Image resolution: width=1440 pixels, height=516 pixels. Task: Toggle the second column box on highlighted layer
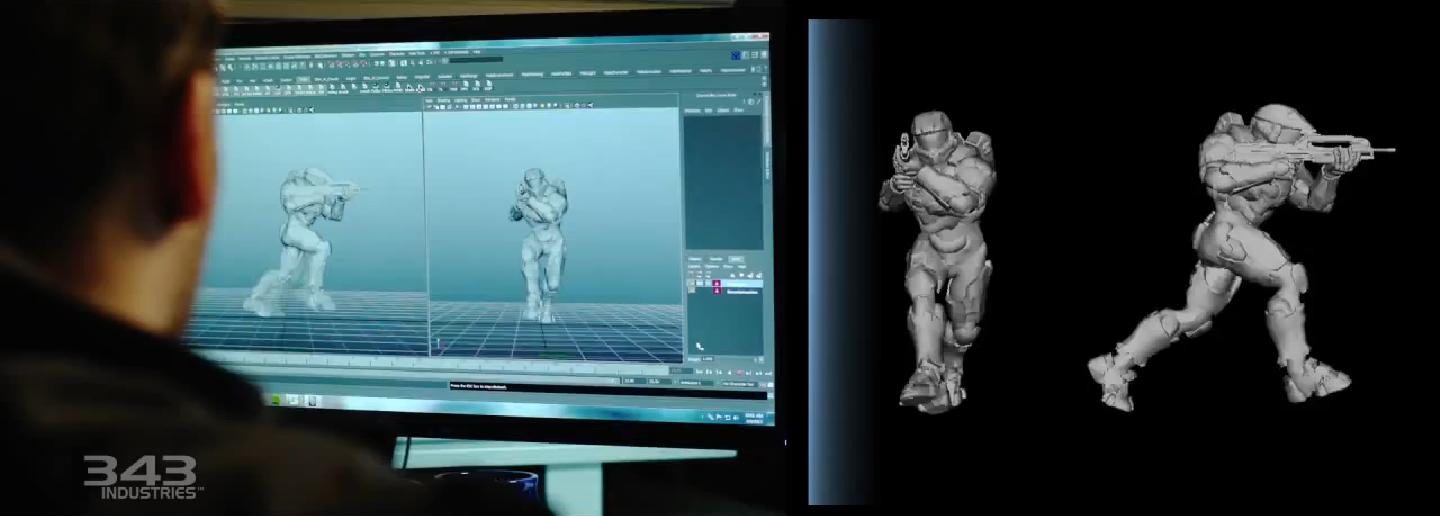pos(701,284)
